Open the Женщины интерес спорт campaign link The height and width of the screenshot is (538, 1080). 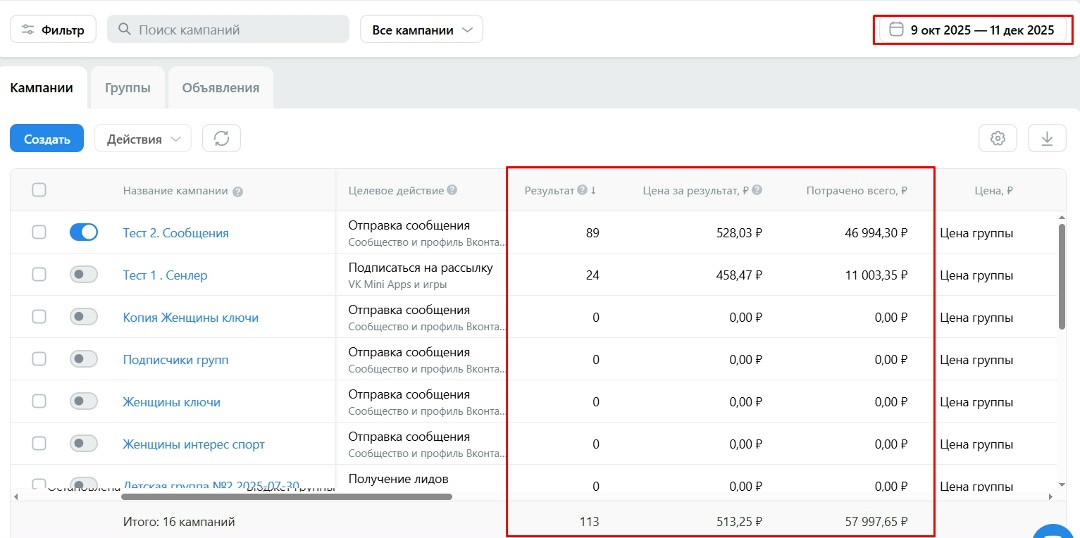(194, 444)
